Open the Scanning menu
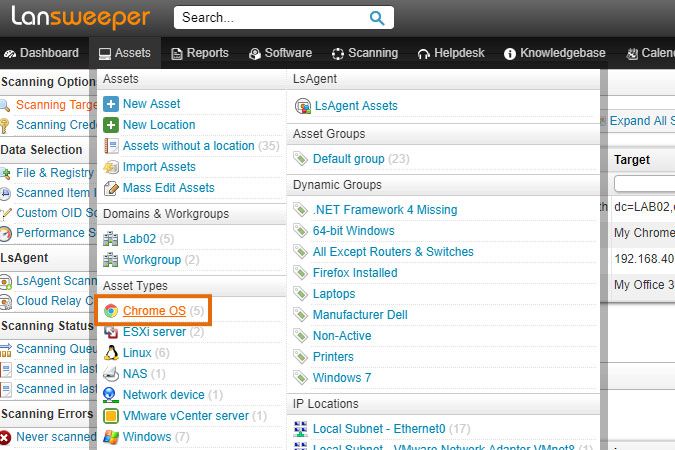Image resolution: width=675 pixels, height=450 pixels. tap(365, 53)
